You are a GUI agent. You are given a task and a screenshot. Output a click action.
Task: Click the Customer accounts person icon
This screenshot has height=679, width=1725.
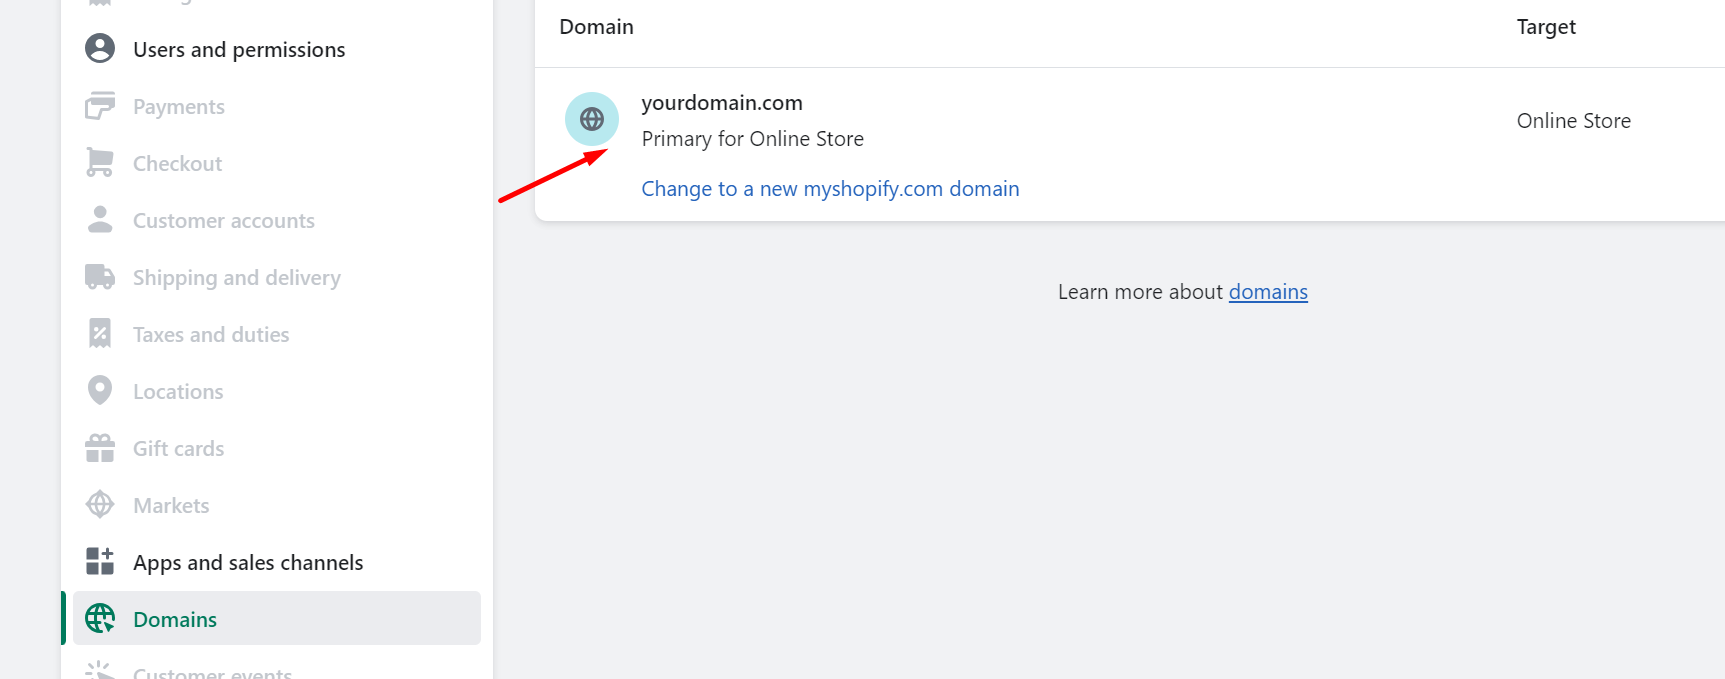click(x=100, y=220)
